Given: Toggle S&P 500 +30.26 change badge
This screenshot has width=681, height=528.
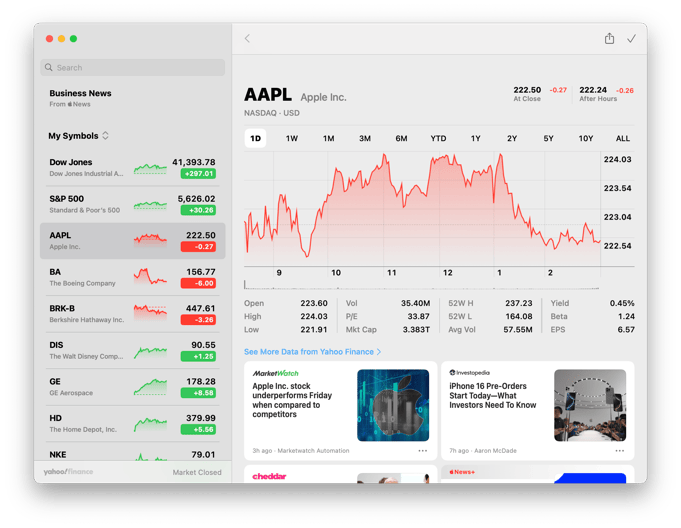Looking at the screenshot, I should [198, 210].
